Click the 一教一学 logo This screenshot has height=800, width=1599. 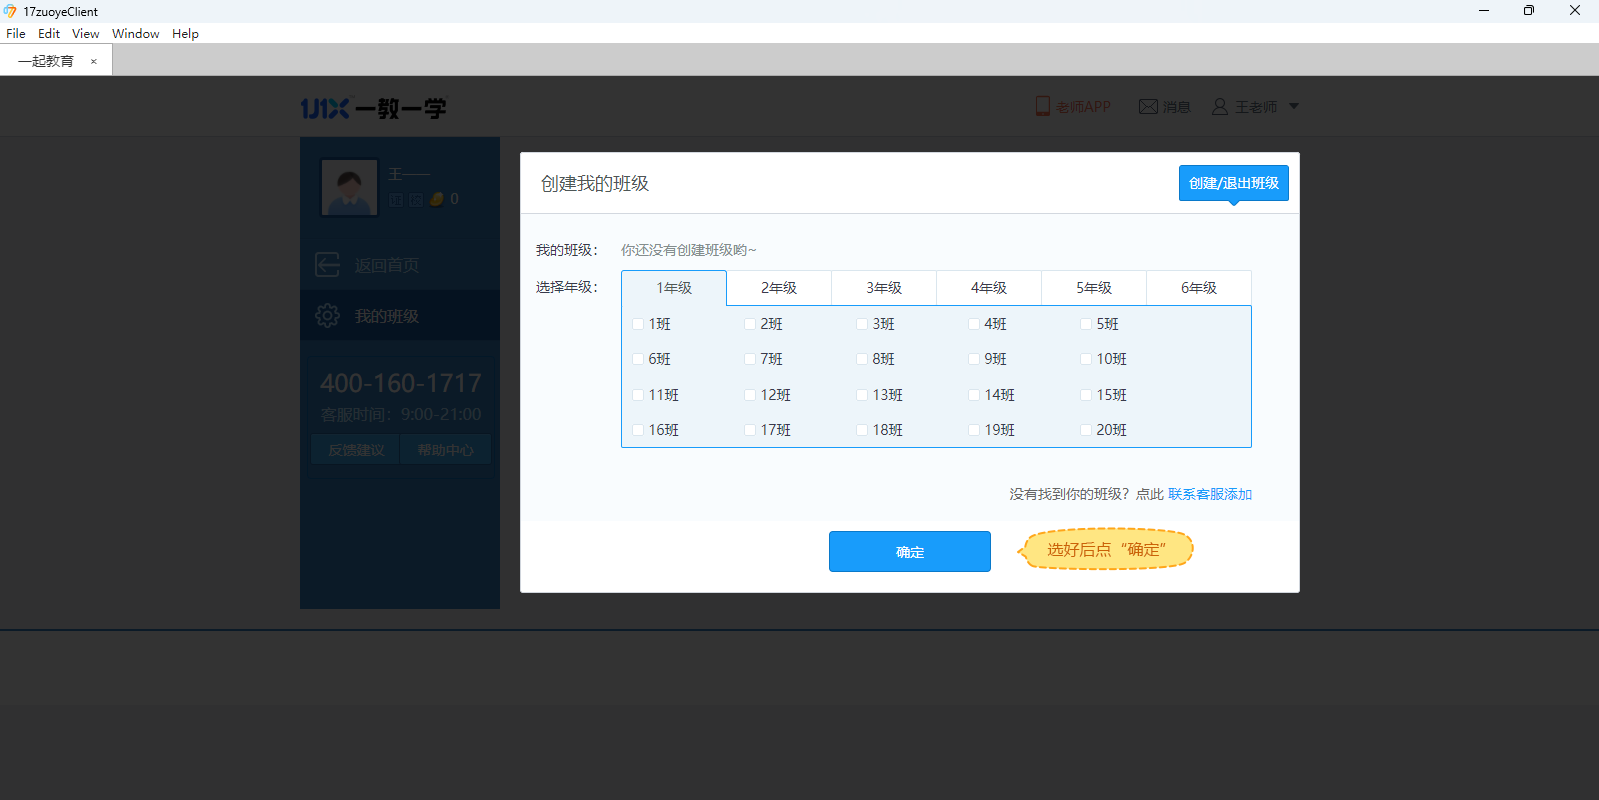(373, 108)
